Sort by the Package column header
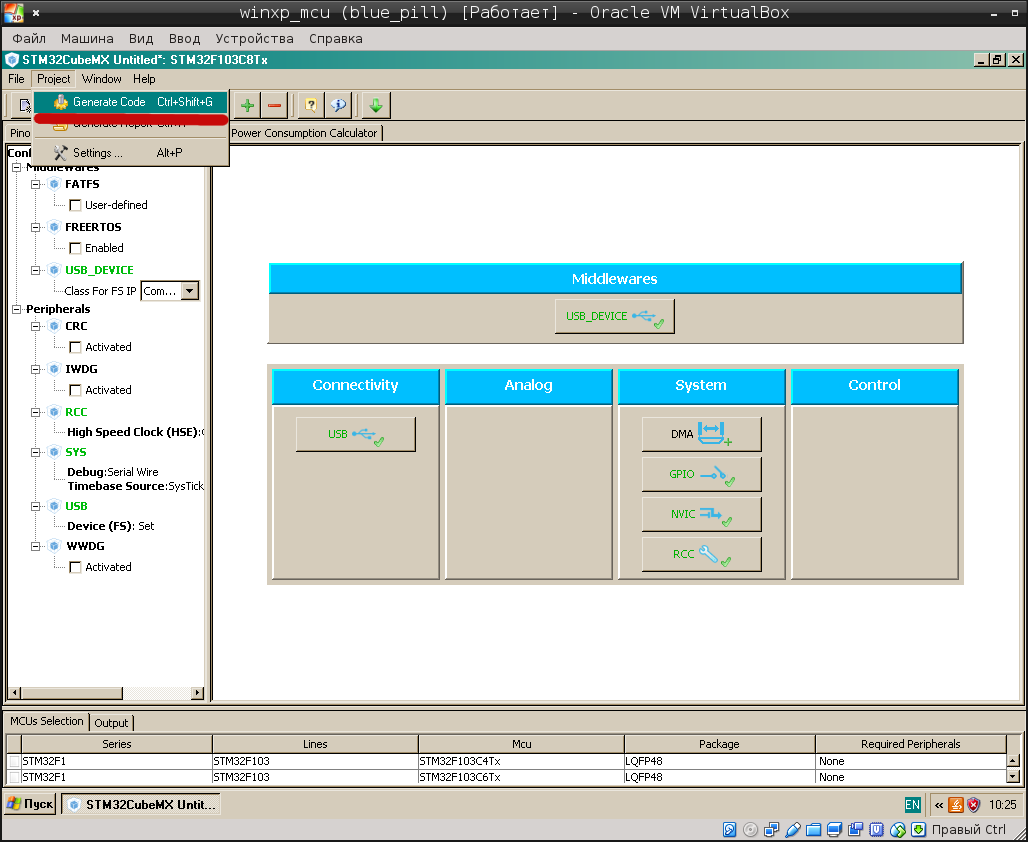This screenshot has height=842, width=1028. pos(719,744)
